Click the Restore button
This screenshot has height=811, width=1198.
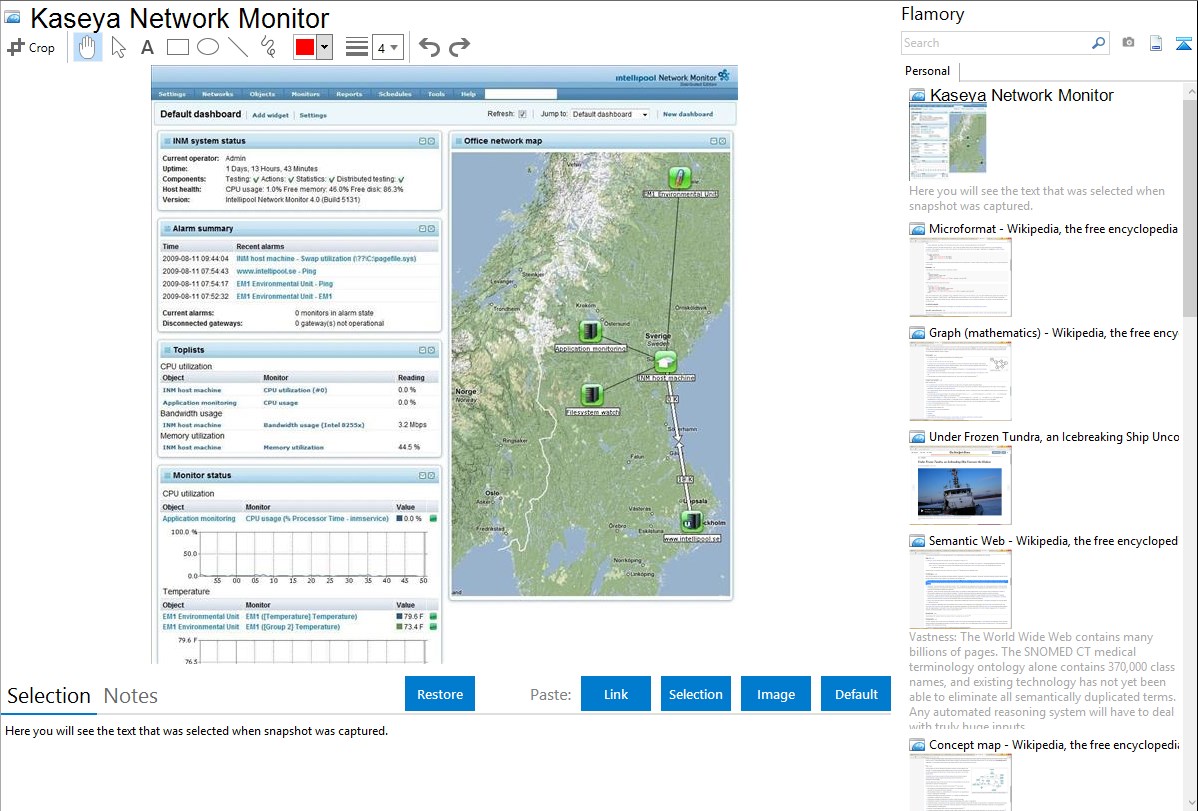coord(440,694)
